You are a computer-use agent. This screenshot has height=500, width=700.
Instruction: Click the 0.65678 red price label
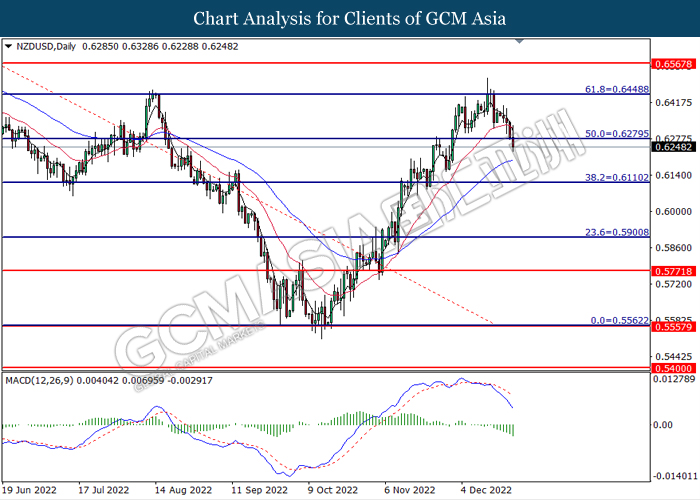click(x=674, y=64)
